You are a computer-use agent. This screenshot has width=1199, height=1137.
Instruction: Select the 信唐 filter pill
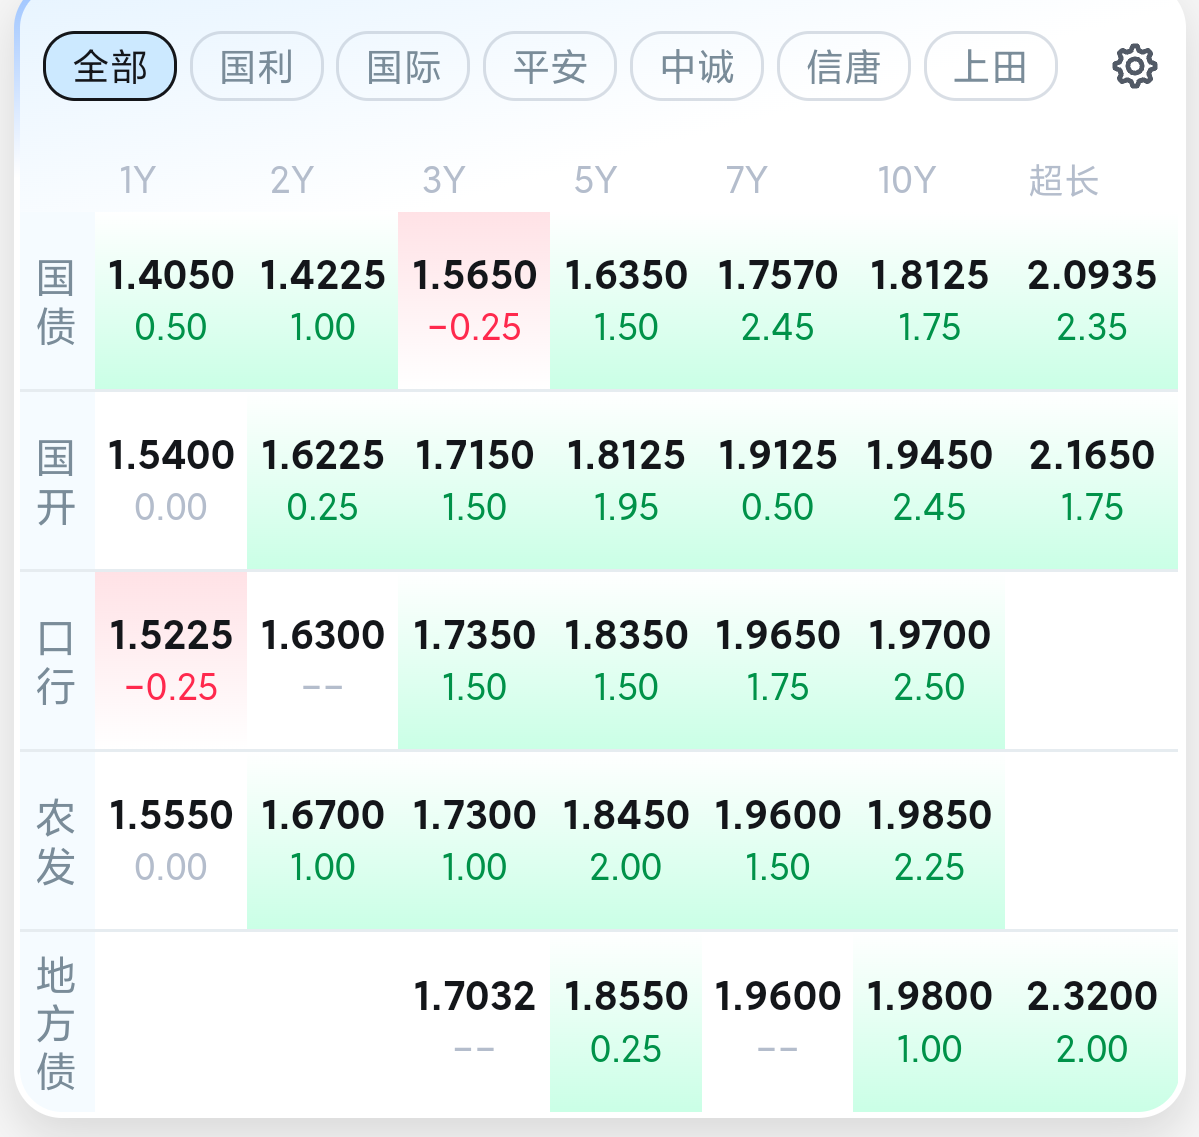(843, 67)
